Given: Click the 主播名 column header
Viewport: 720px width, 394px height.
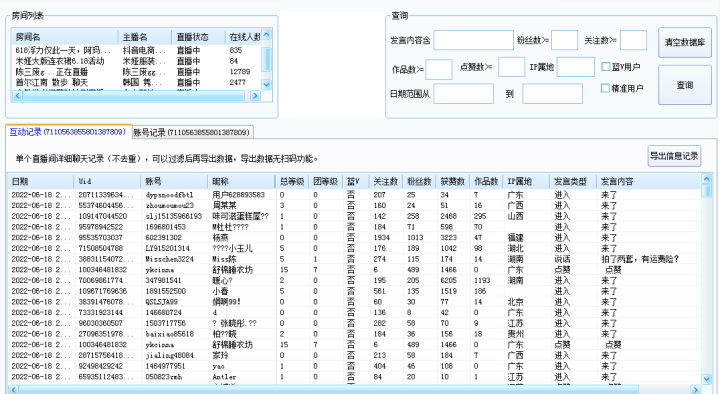Looking at the screenshot, I should [145, 37].
